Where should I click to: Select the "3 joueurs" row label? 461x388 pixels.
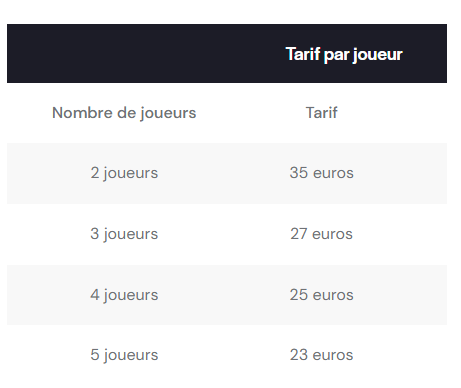click(x=124, y=234)
